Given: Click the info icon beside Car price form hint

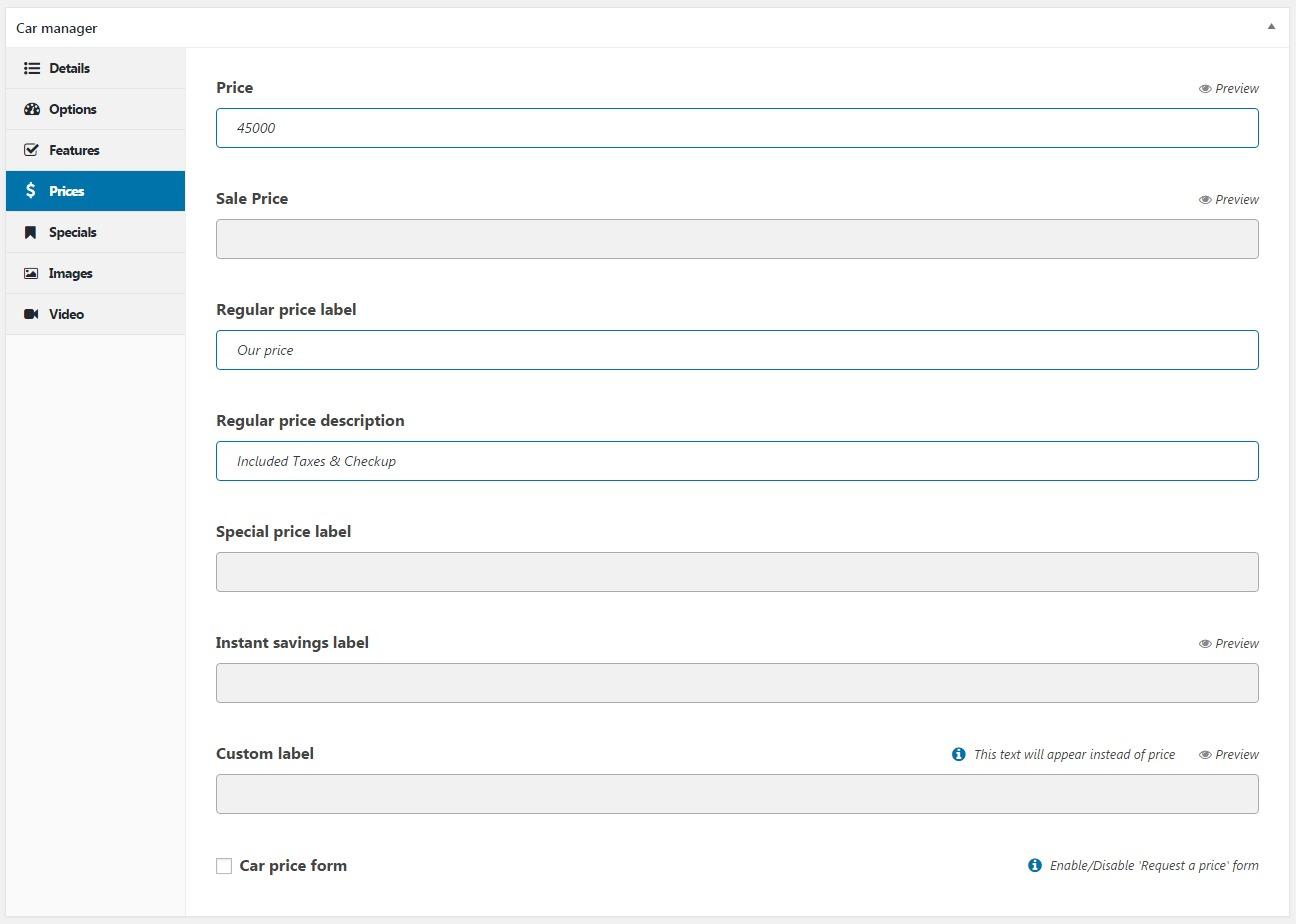Looking at the screenshot, I should (x=1034, y=866).
